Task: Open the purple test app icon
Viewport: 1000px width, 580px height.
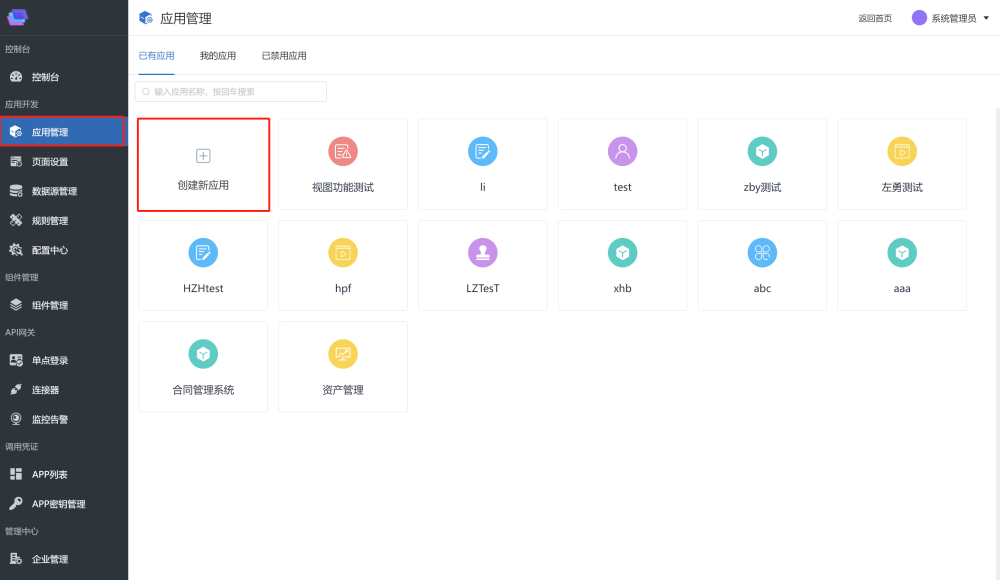Action: (622, 152)
